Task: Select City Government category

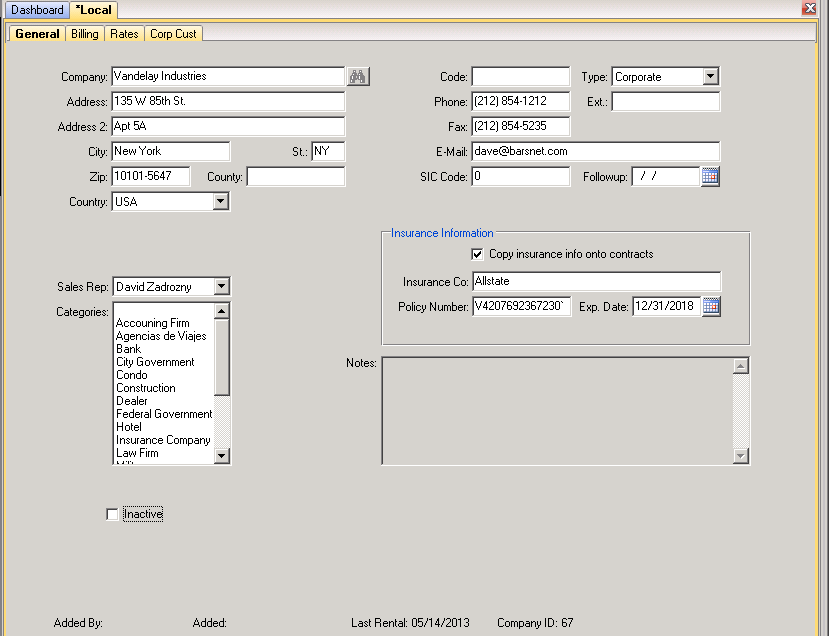Action: click(155, 362)
